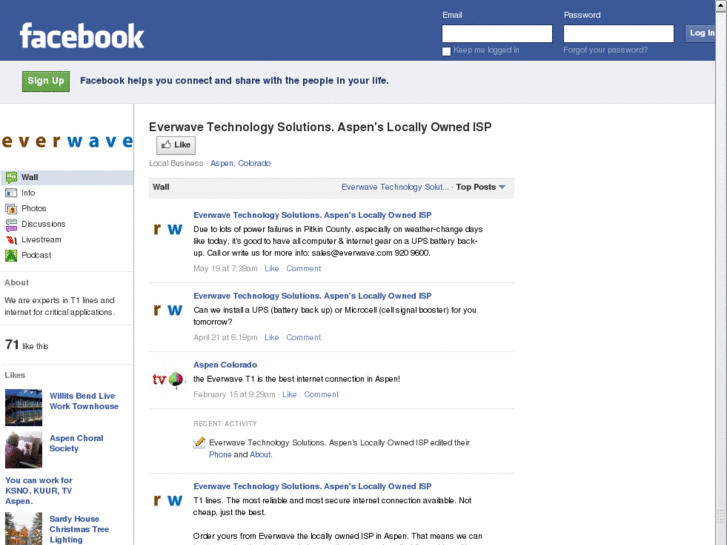Viewport: 727px width, 545px height.
Task: Click the Like button under page title
Action: point(175,145)
